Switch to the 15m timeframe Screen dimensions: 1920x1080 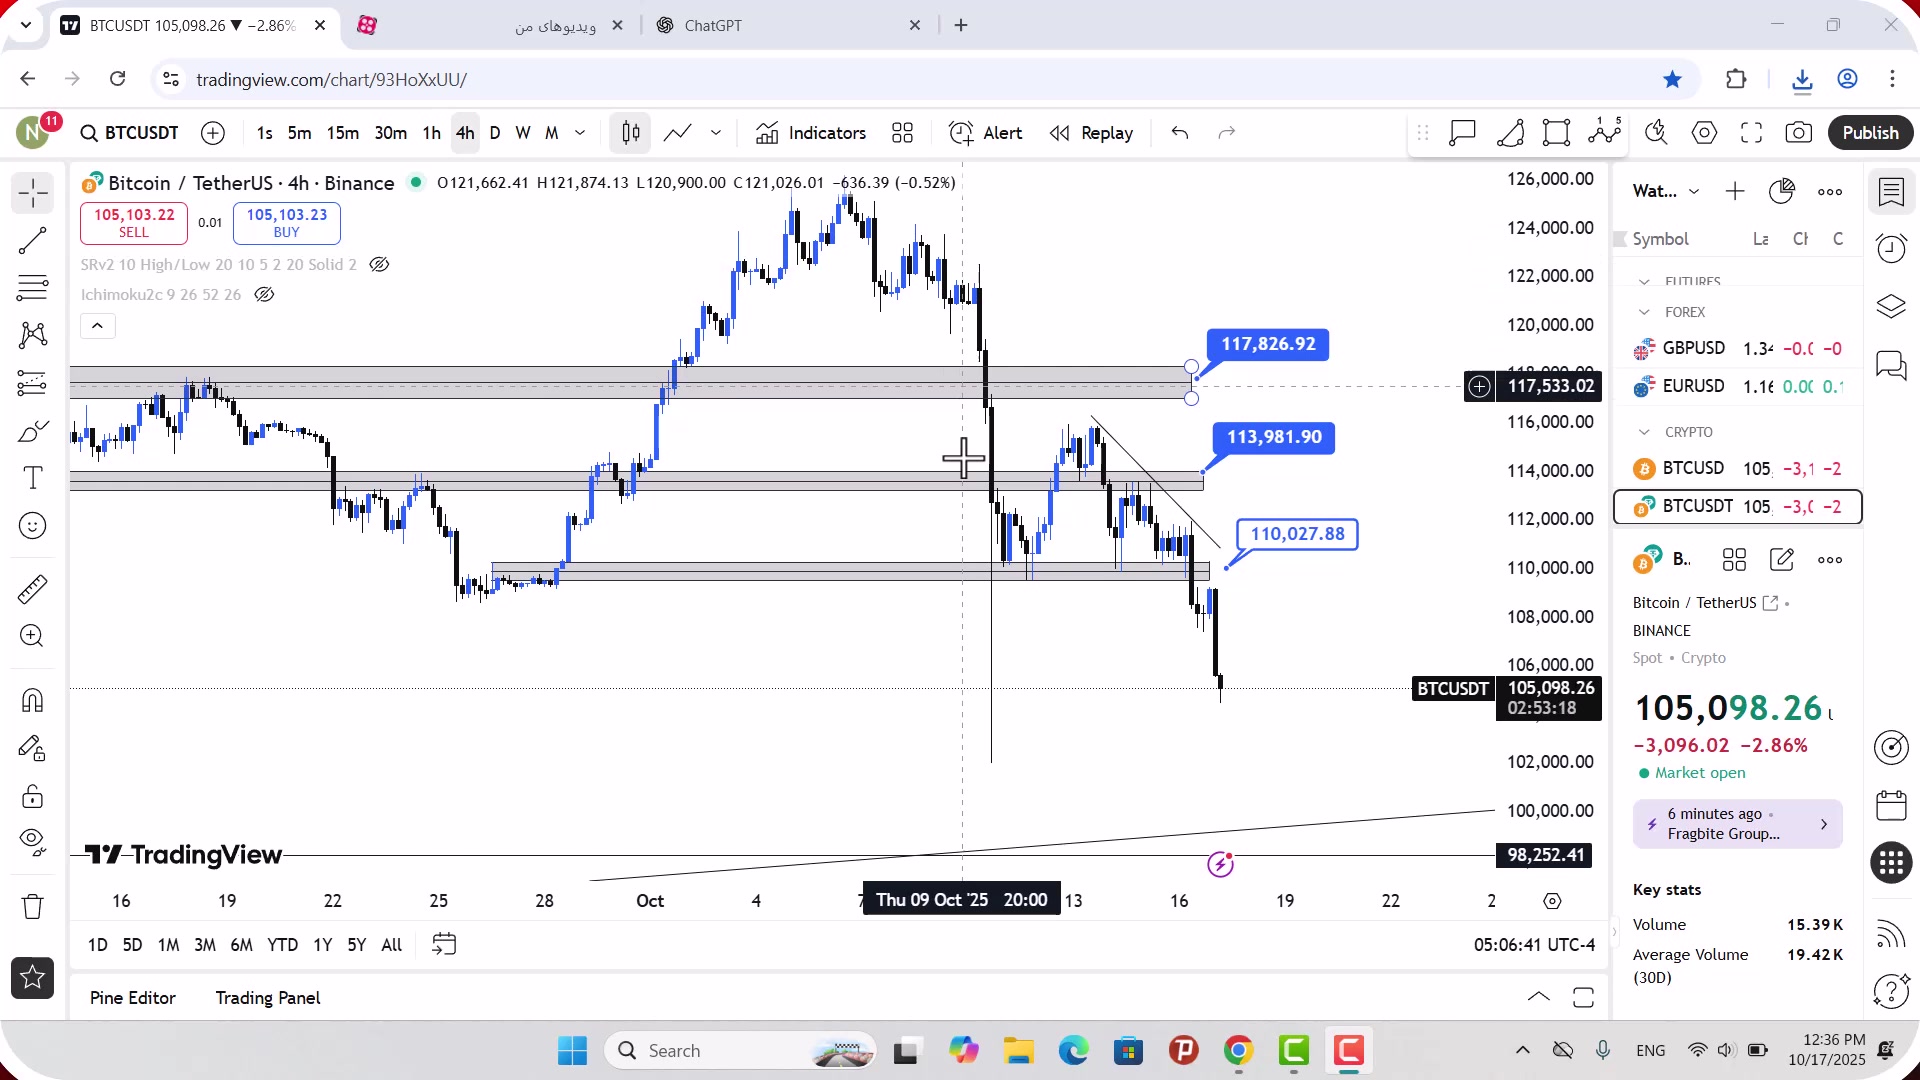coord(343,133)
